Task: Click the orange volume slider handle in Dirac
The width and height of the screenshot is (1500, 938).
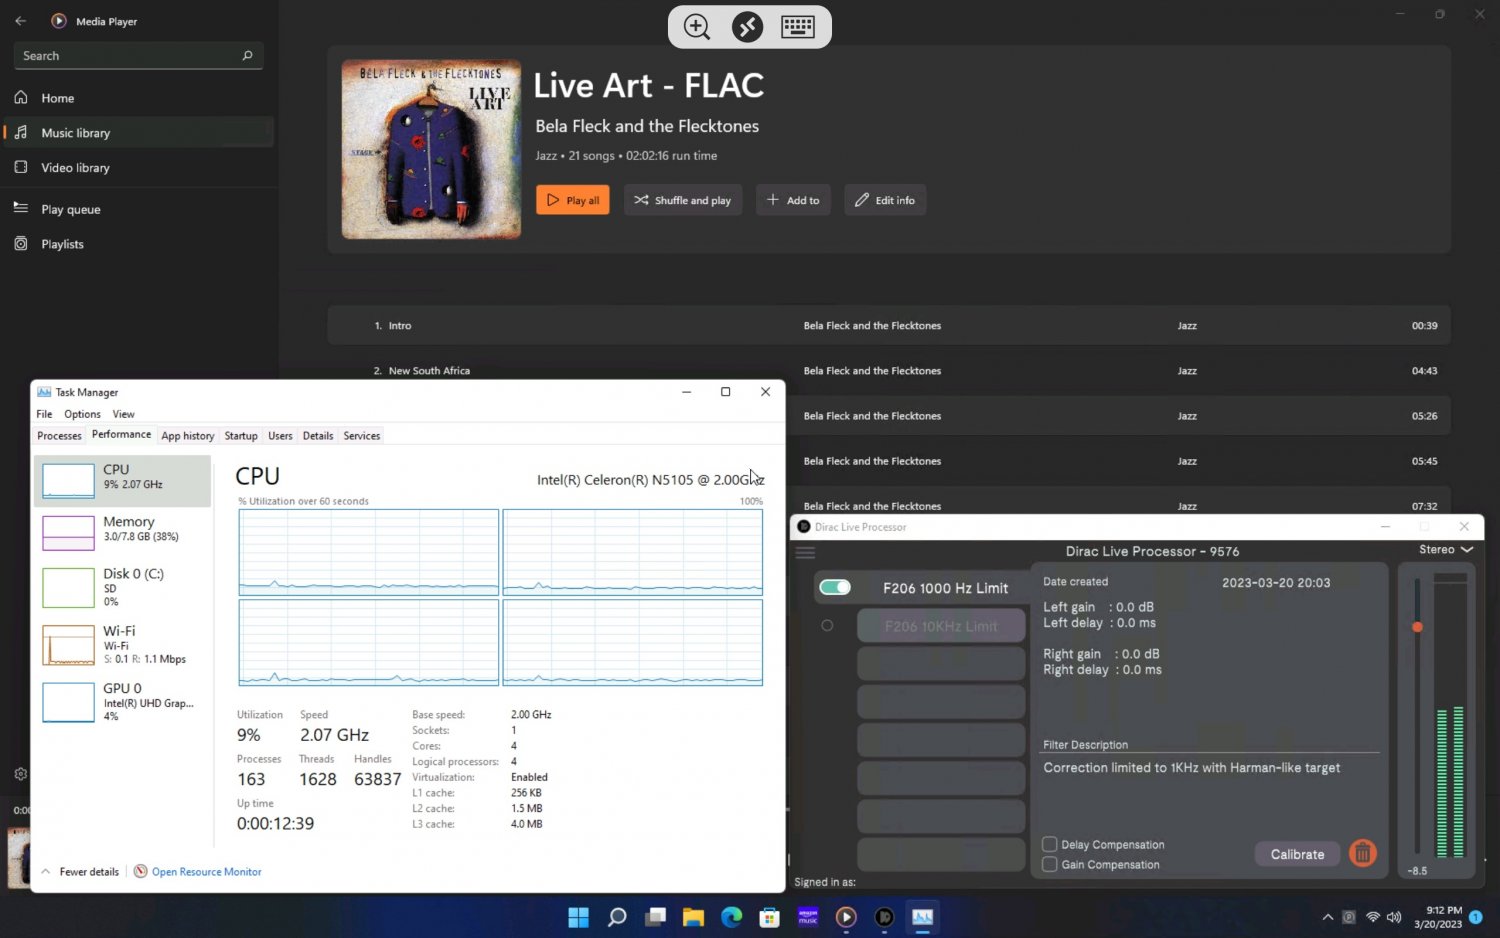Action: pos(1417,627)
